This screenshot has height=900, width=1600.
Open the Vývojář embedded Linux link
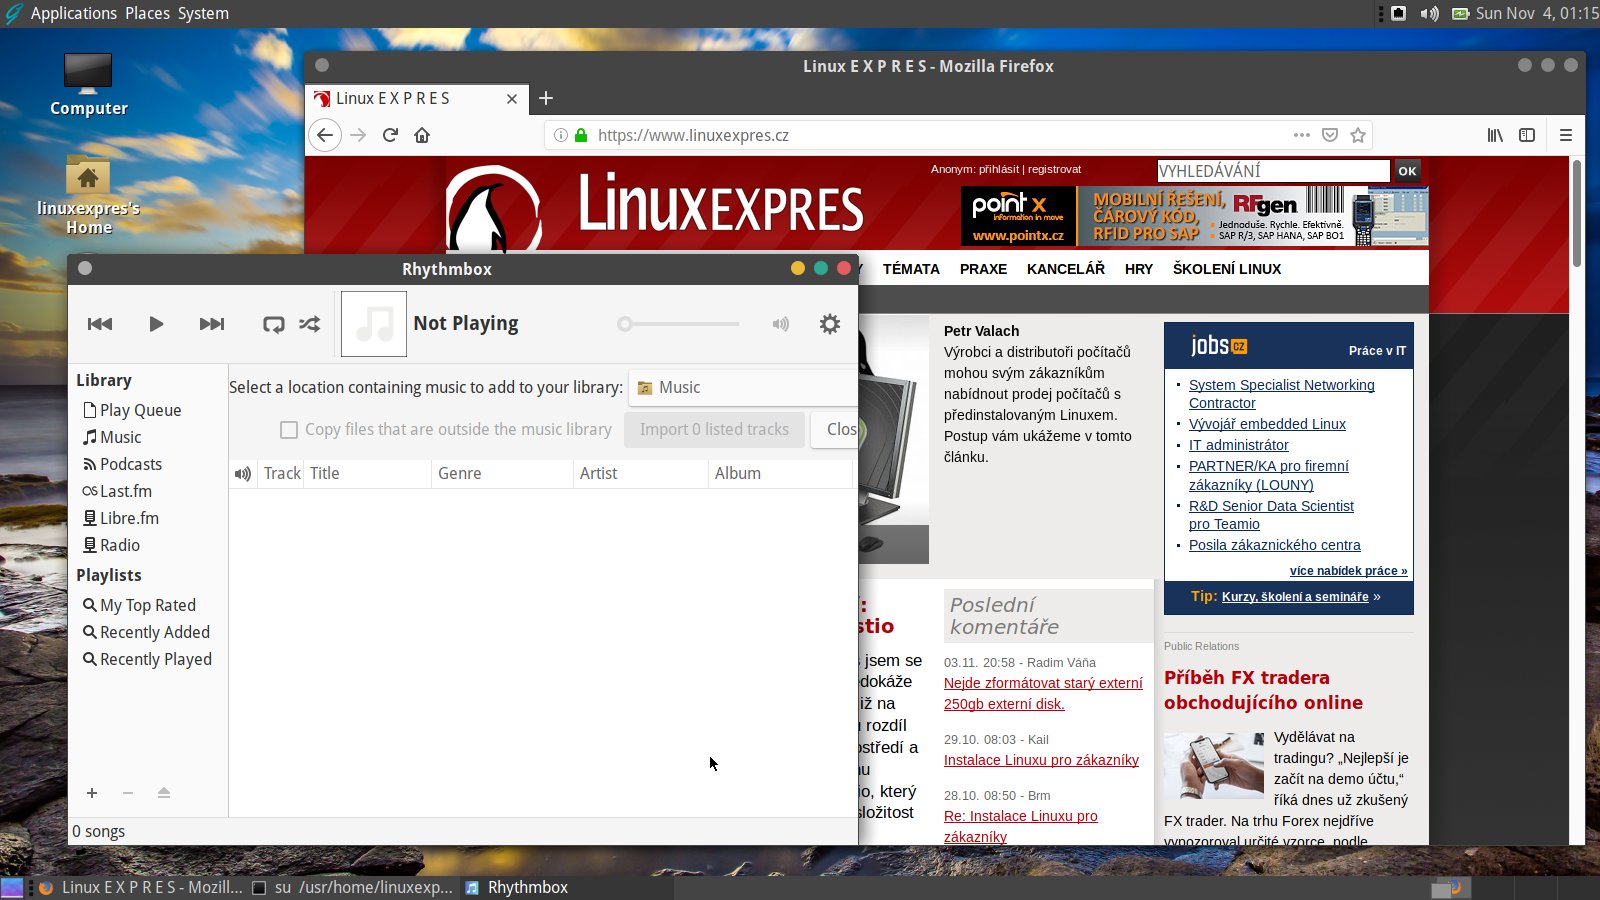point(1267,424)
